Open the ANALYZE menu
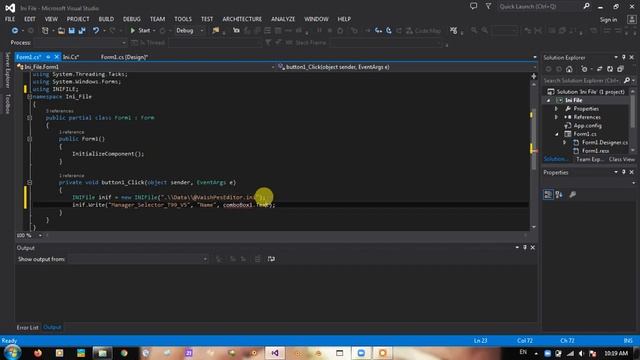This screenshot has height=360, width=640. pos(283,19)
